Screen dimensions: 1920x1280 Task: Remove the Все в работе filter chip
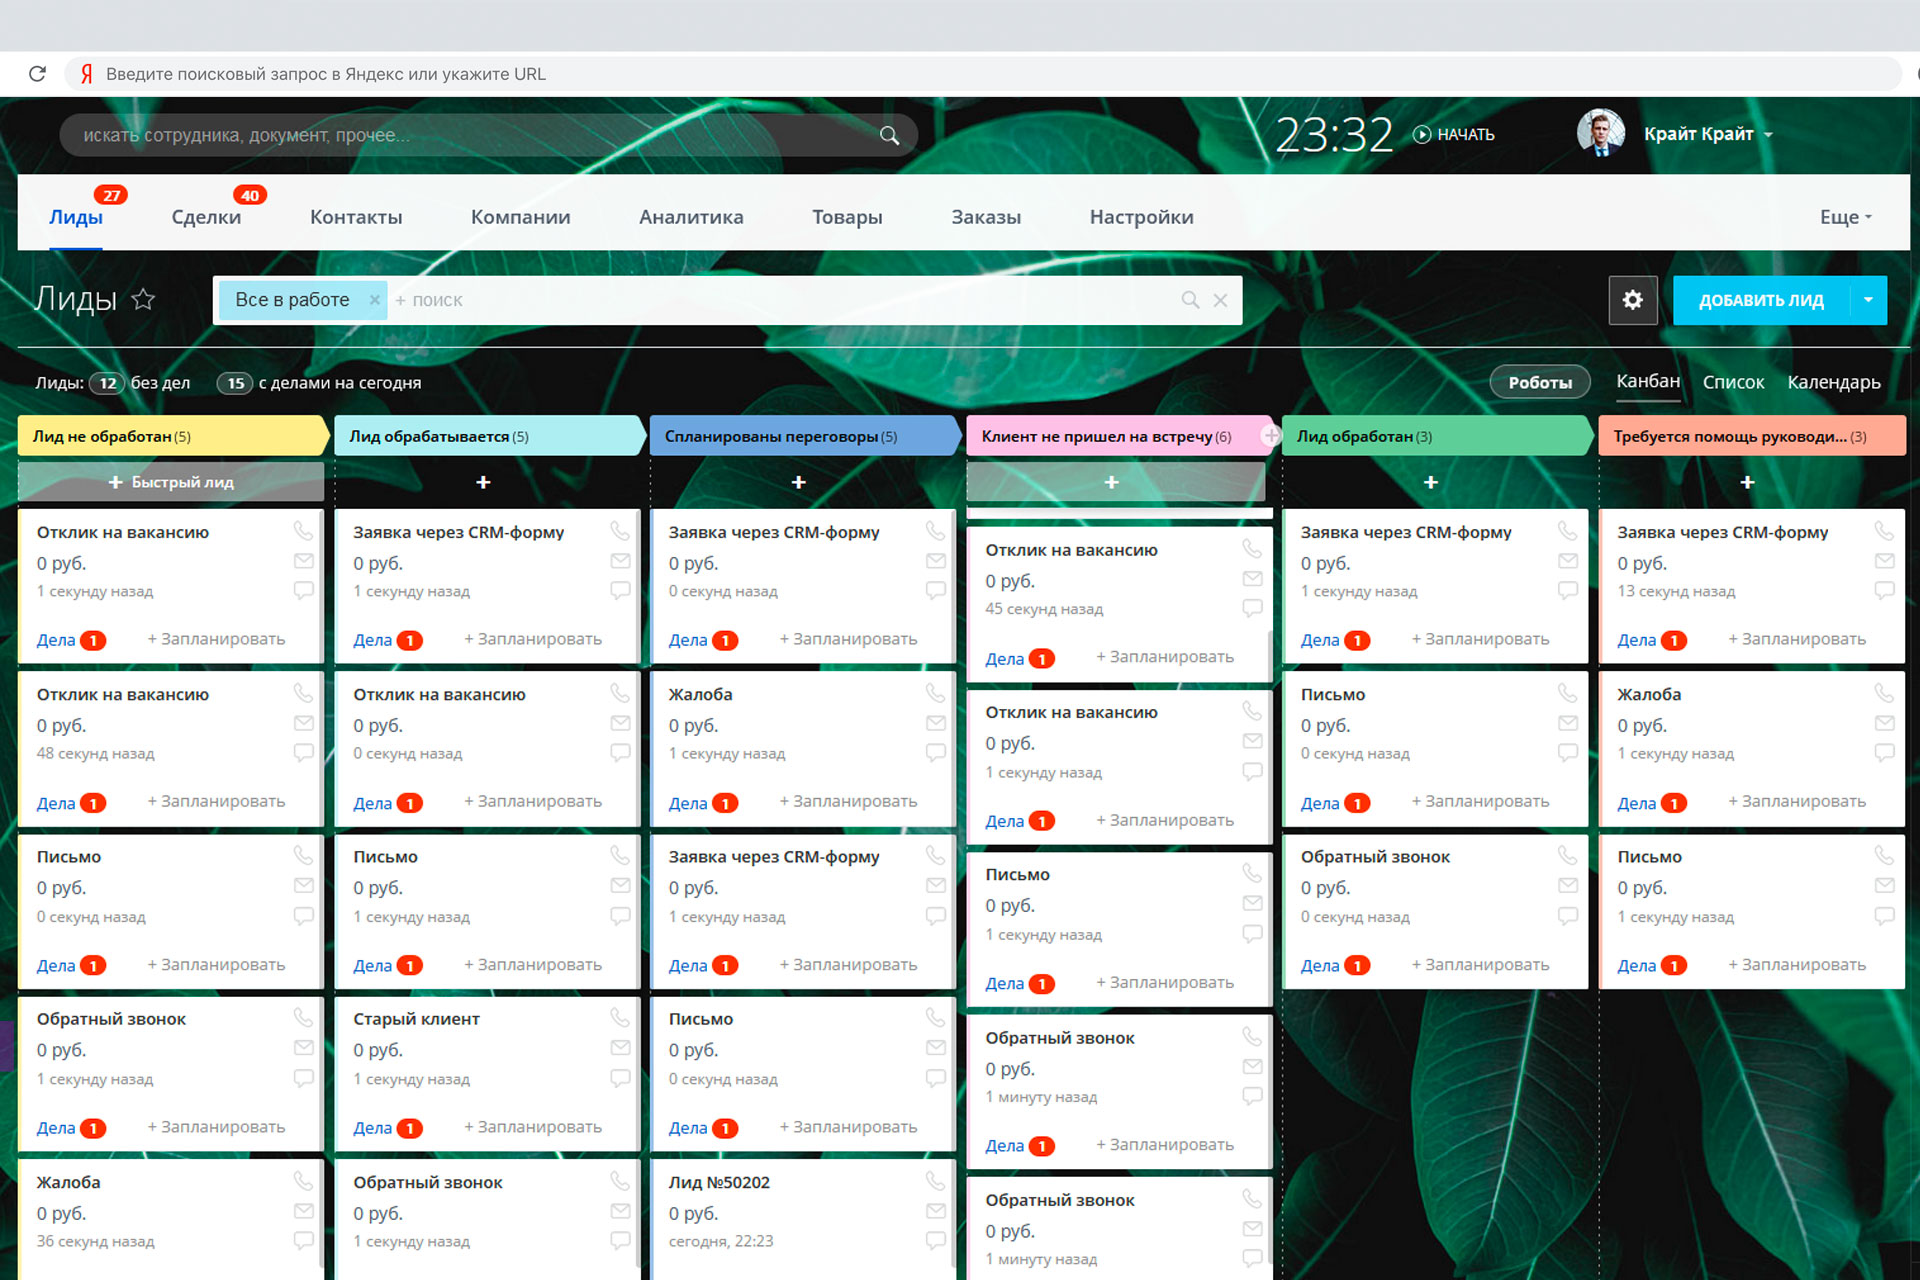tap(374, 300)
